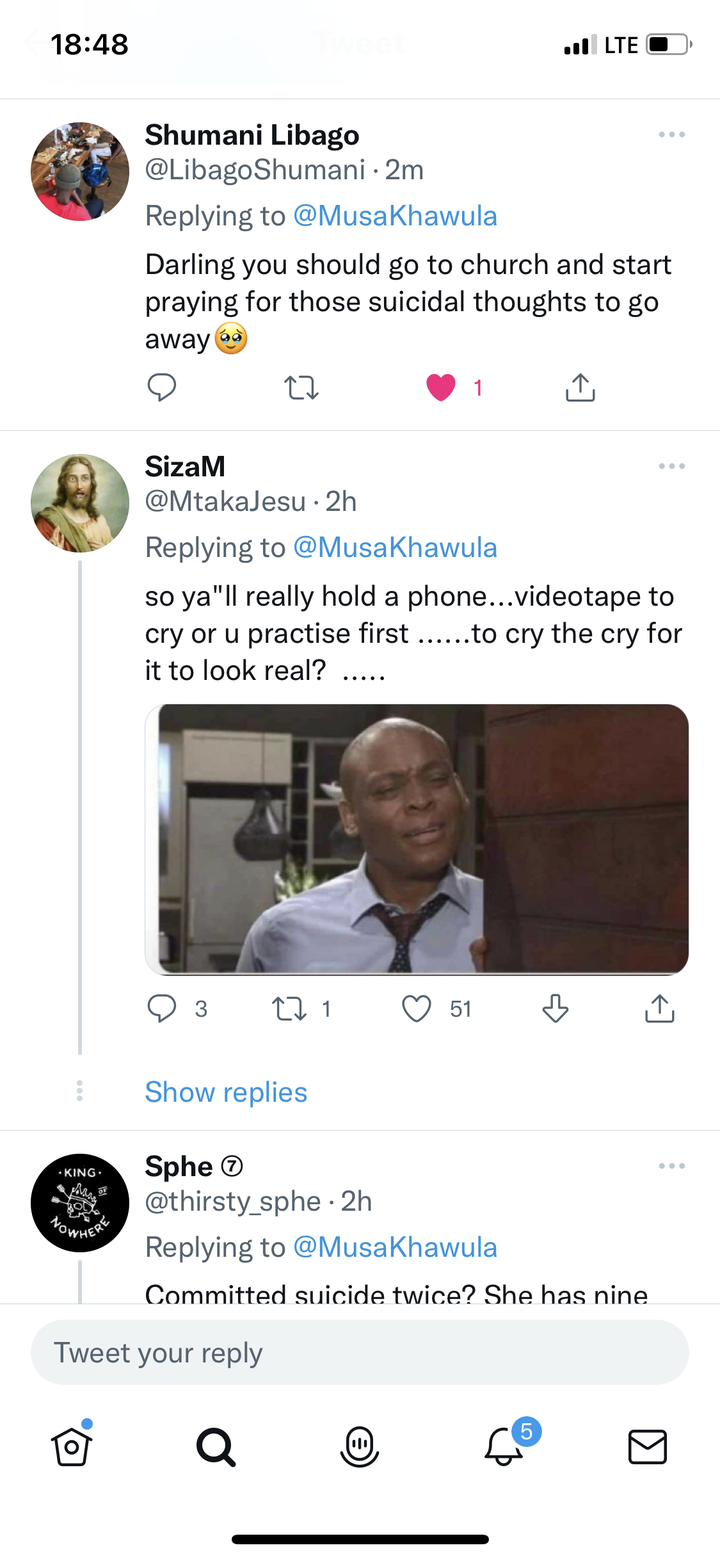
Task: Download the GIF on SizaM's tweet
Action: (x=555, y=1009)
